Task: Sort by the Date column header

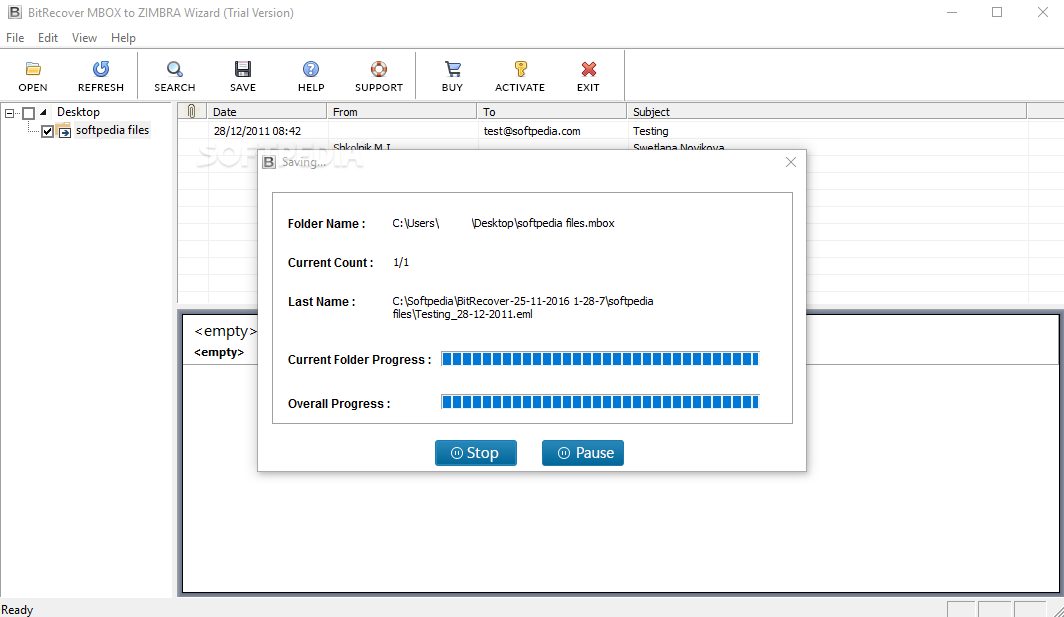Action: [266, 111]
